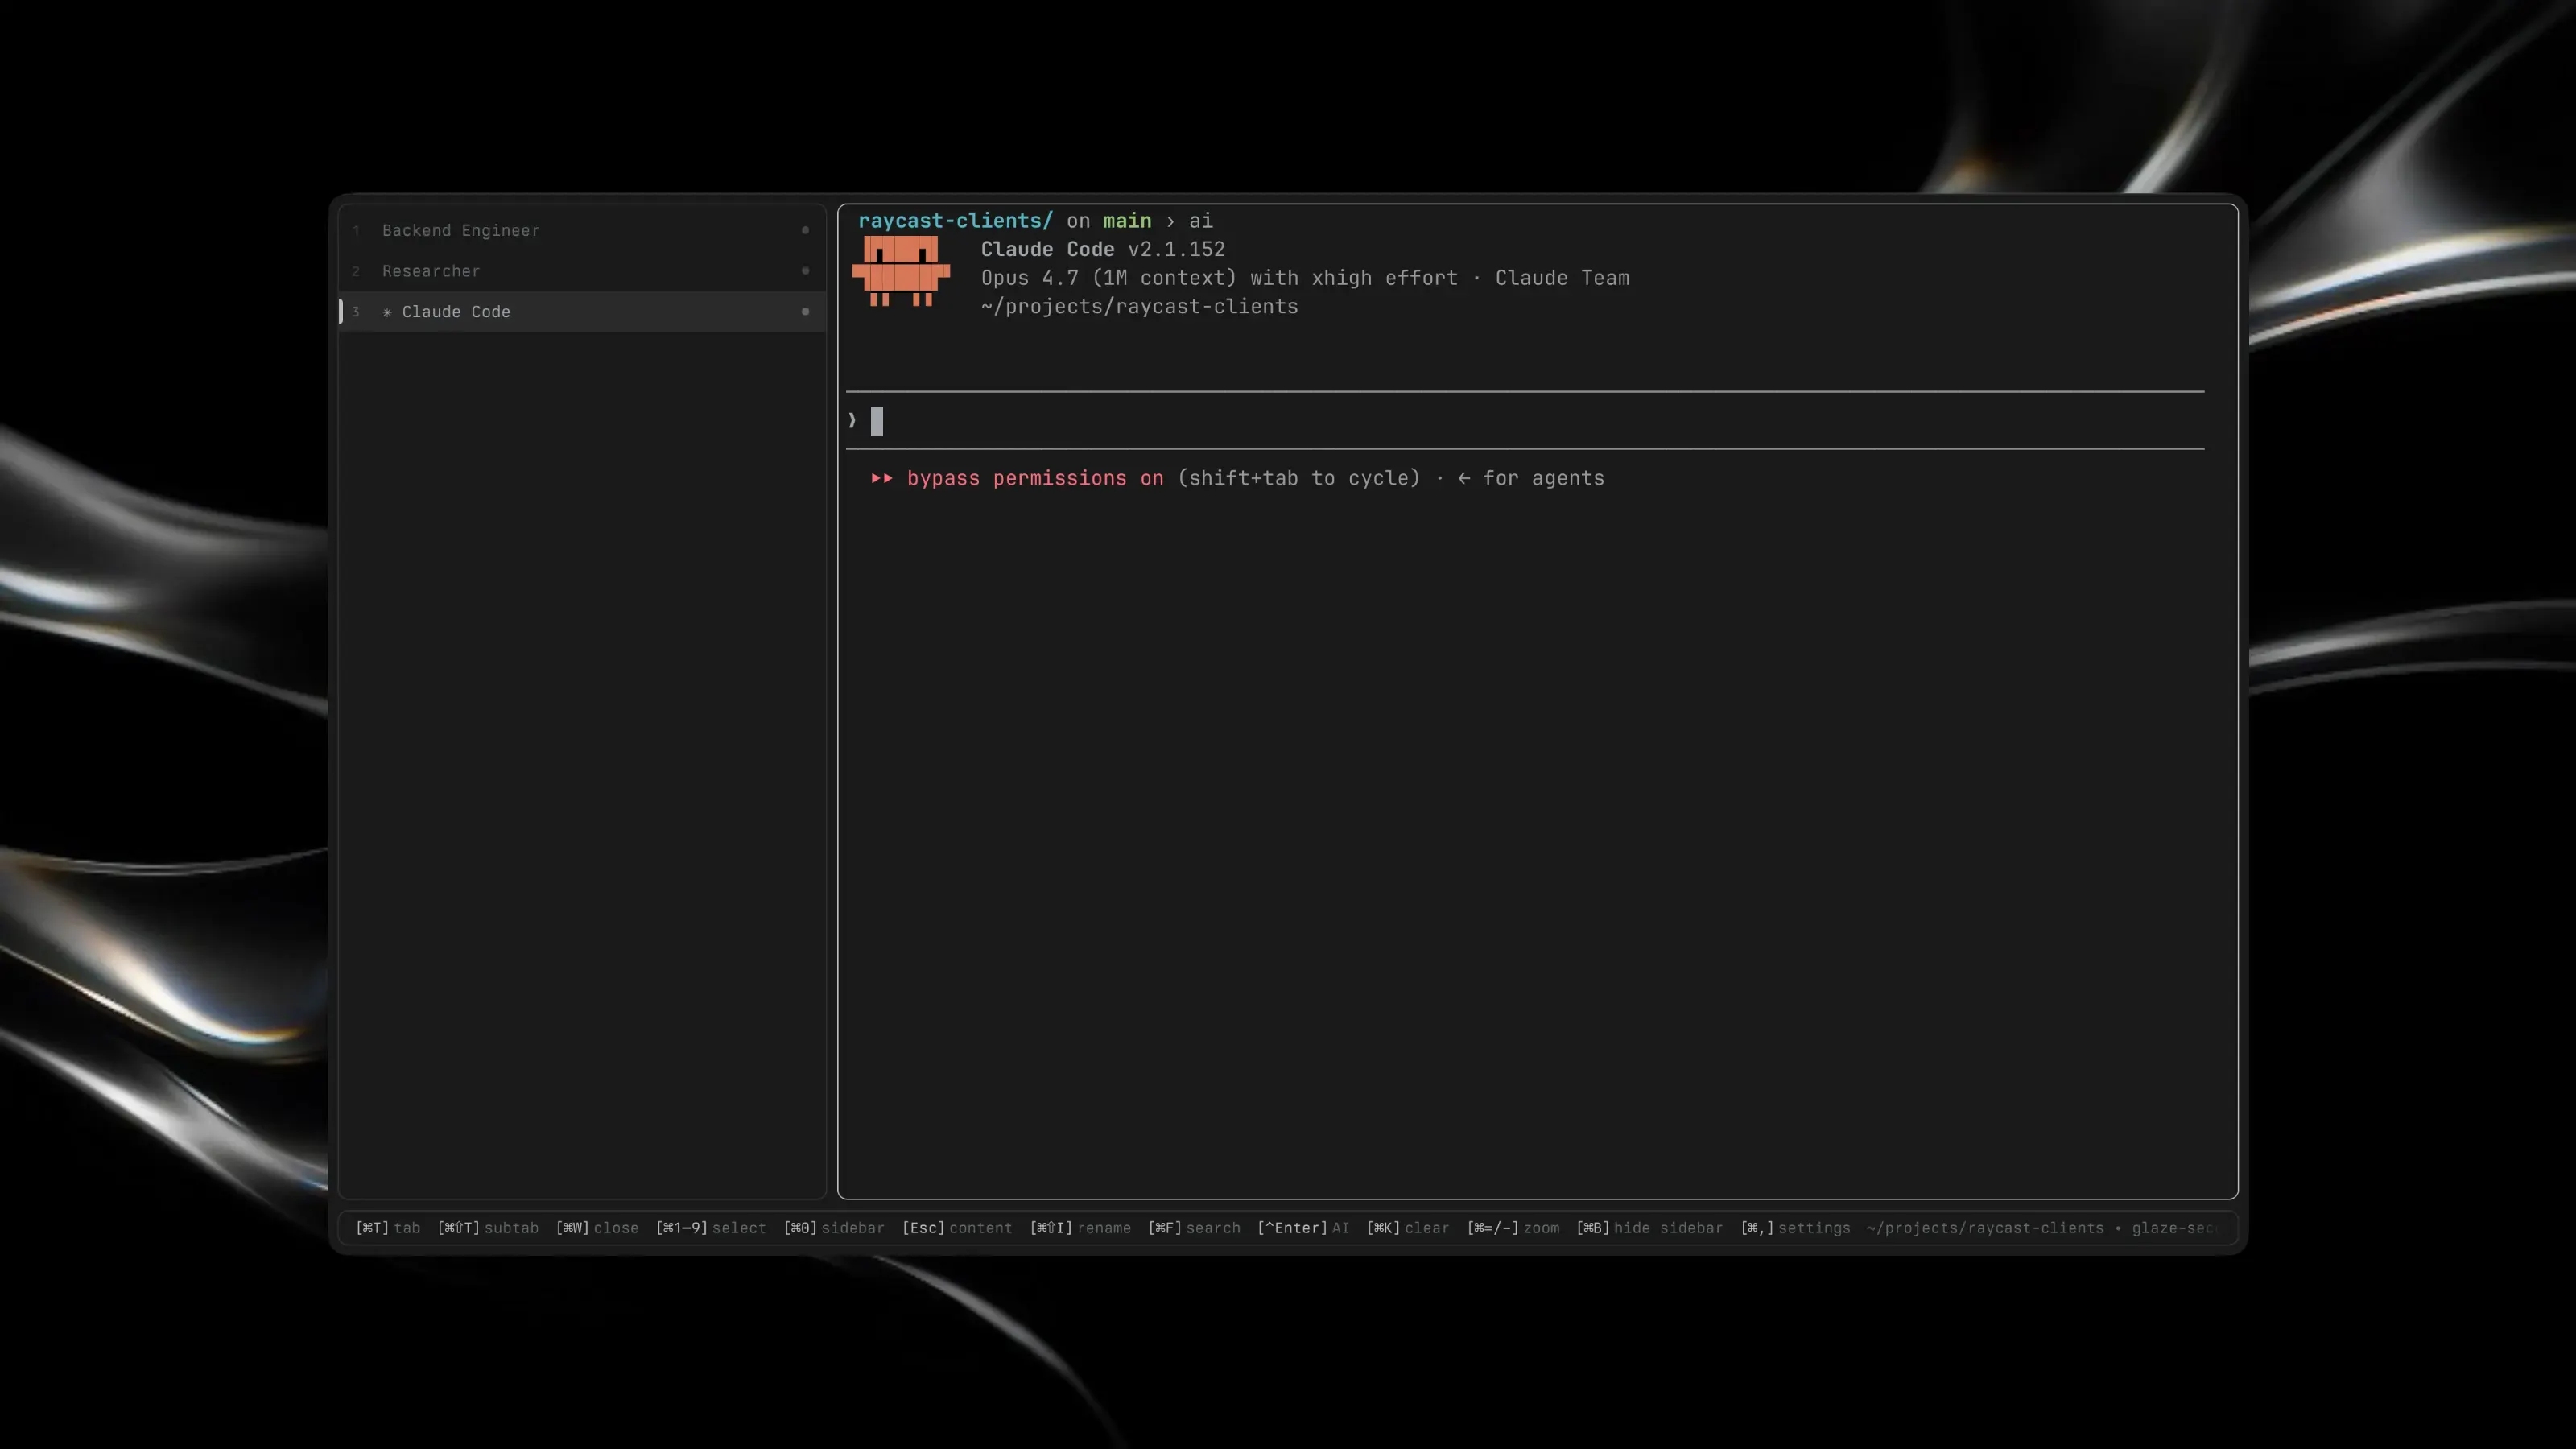Click the bypass permissions on indicator
The image size is (2576, 1449).
pyautogui.click(x=1035, y=478)
